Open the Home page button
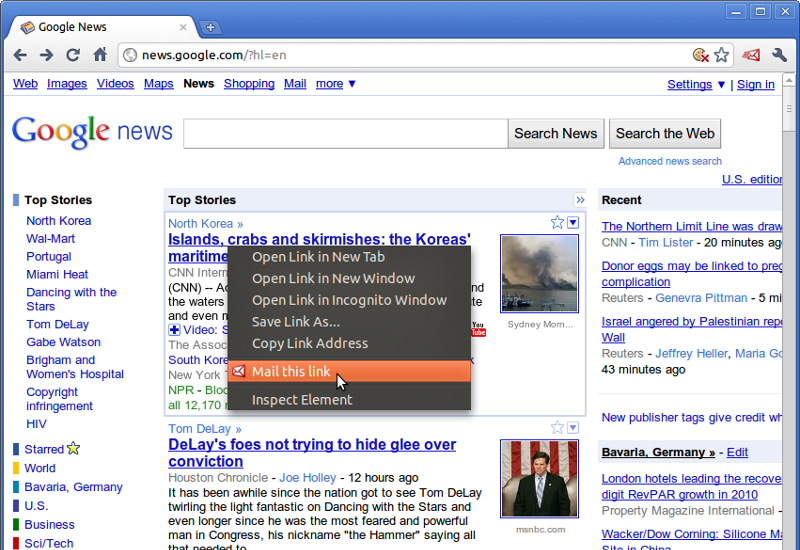Image resolution: width=800 pixels, height=550 pixels. (x=100, y=54)
